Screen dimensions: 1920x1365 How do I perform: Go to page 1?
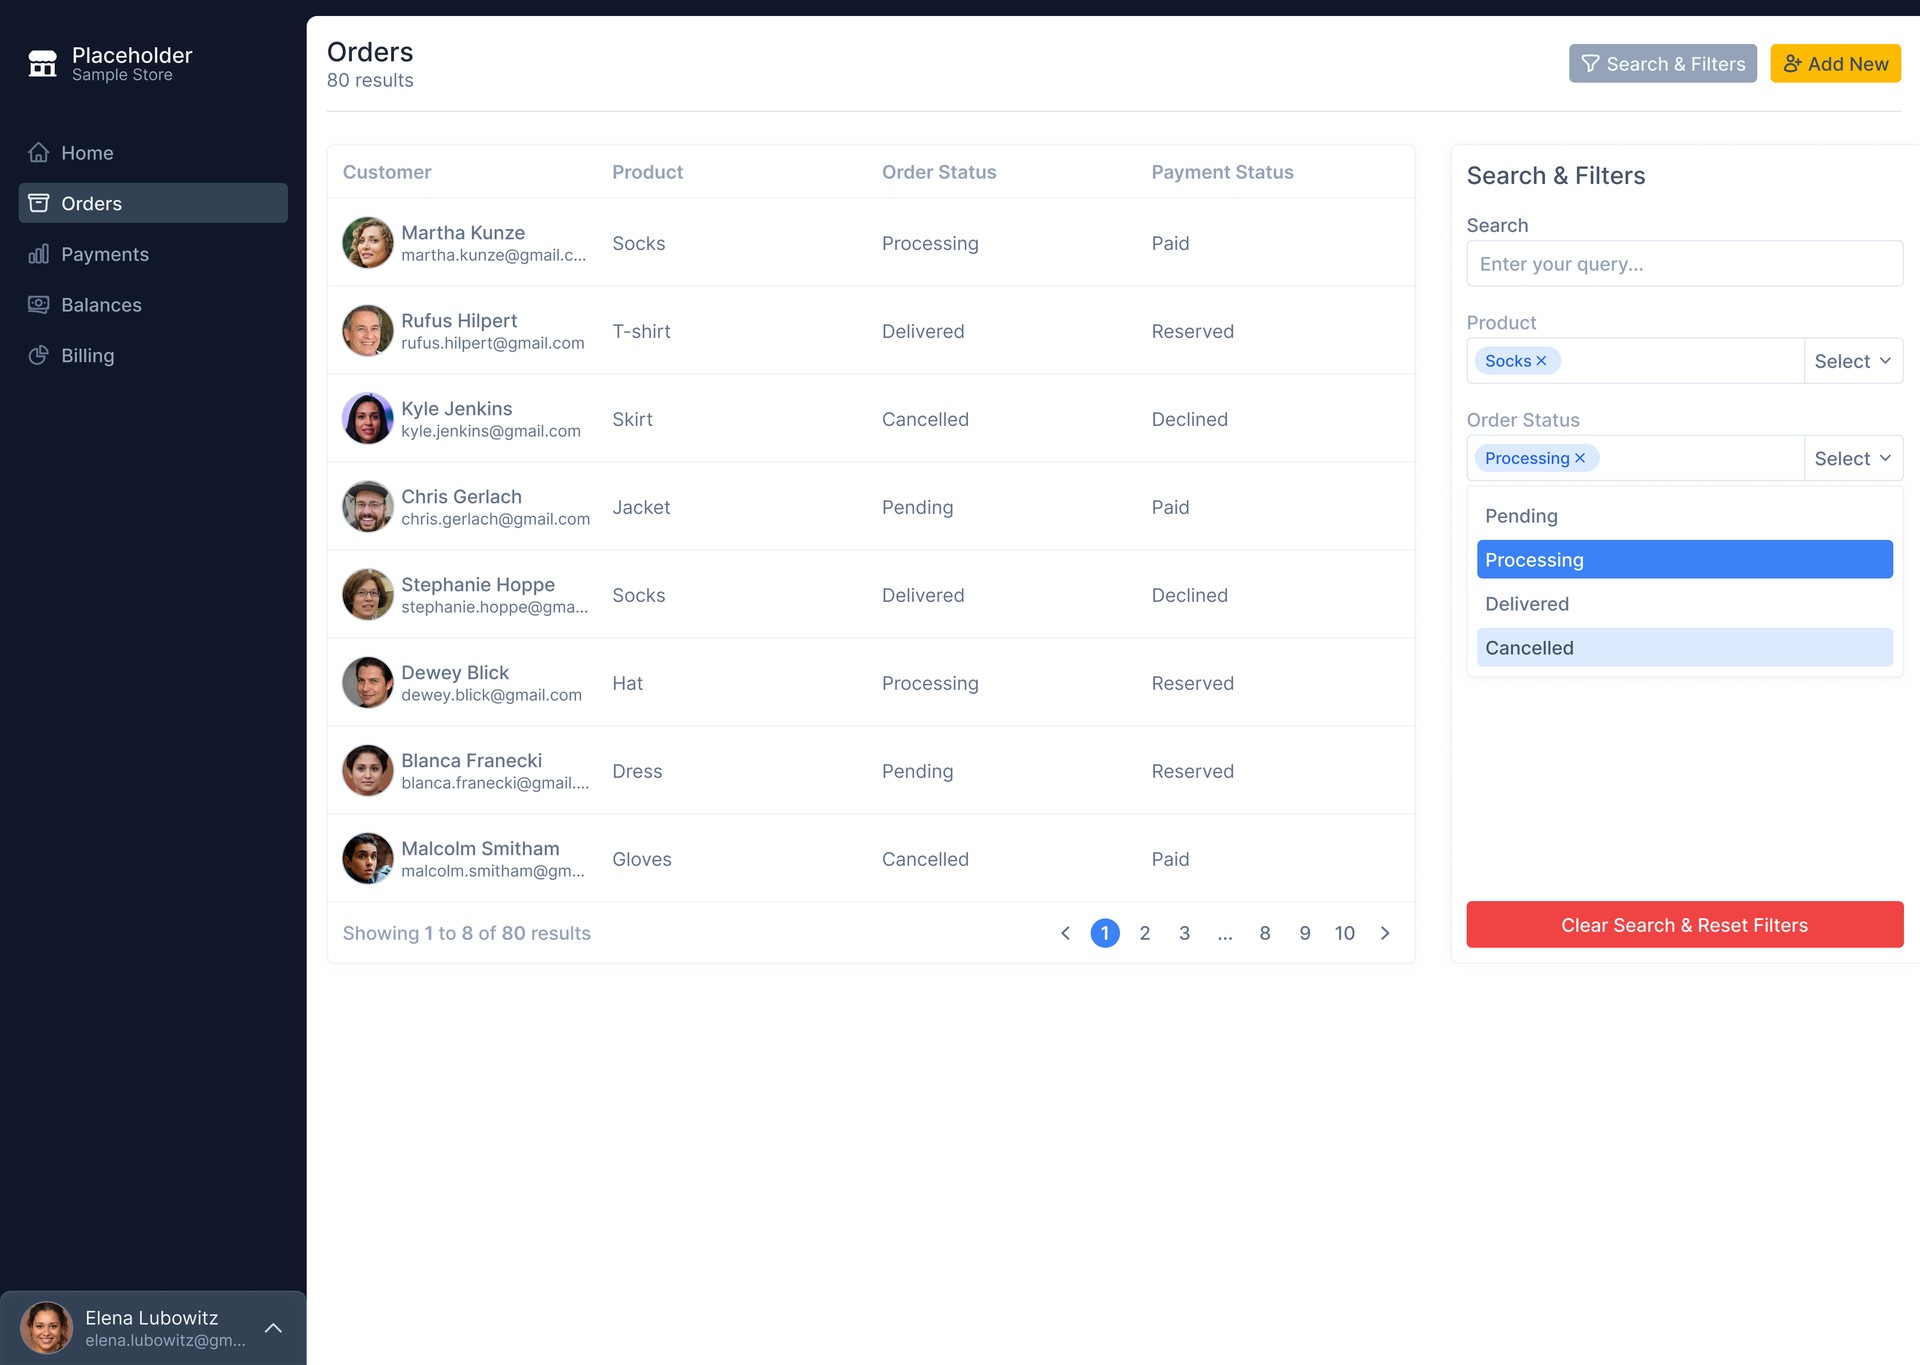[x=1105, y=933]
